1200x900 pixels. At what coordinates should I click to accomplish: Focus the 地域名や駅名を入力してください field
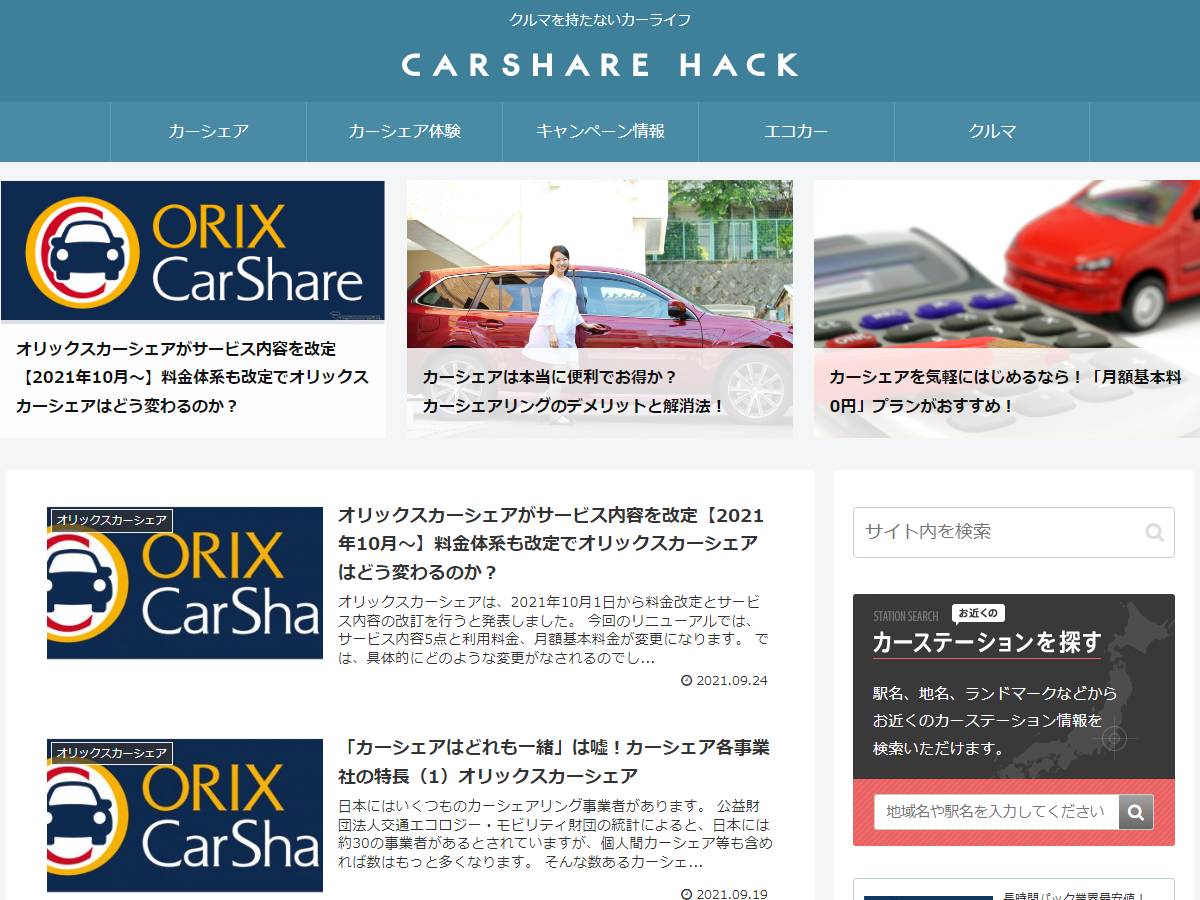pos(996,812)
